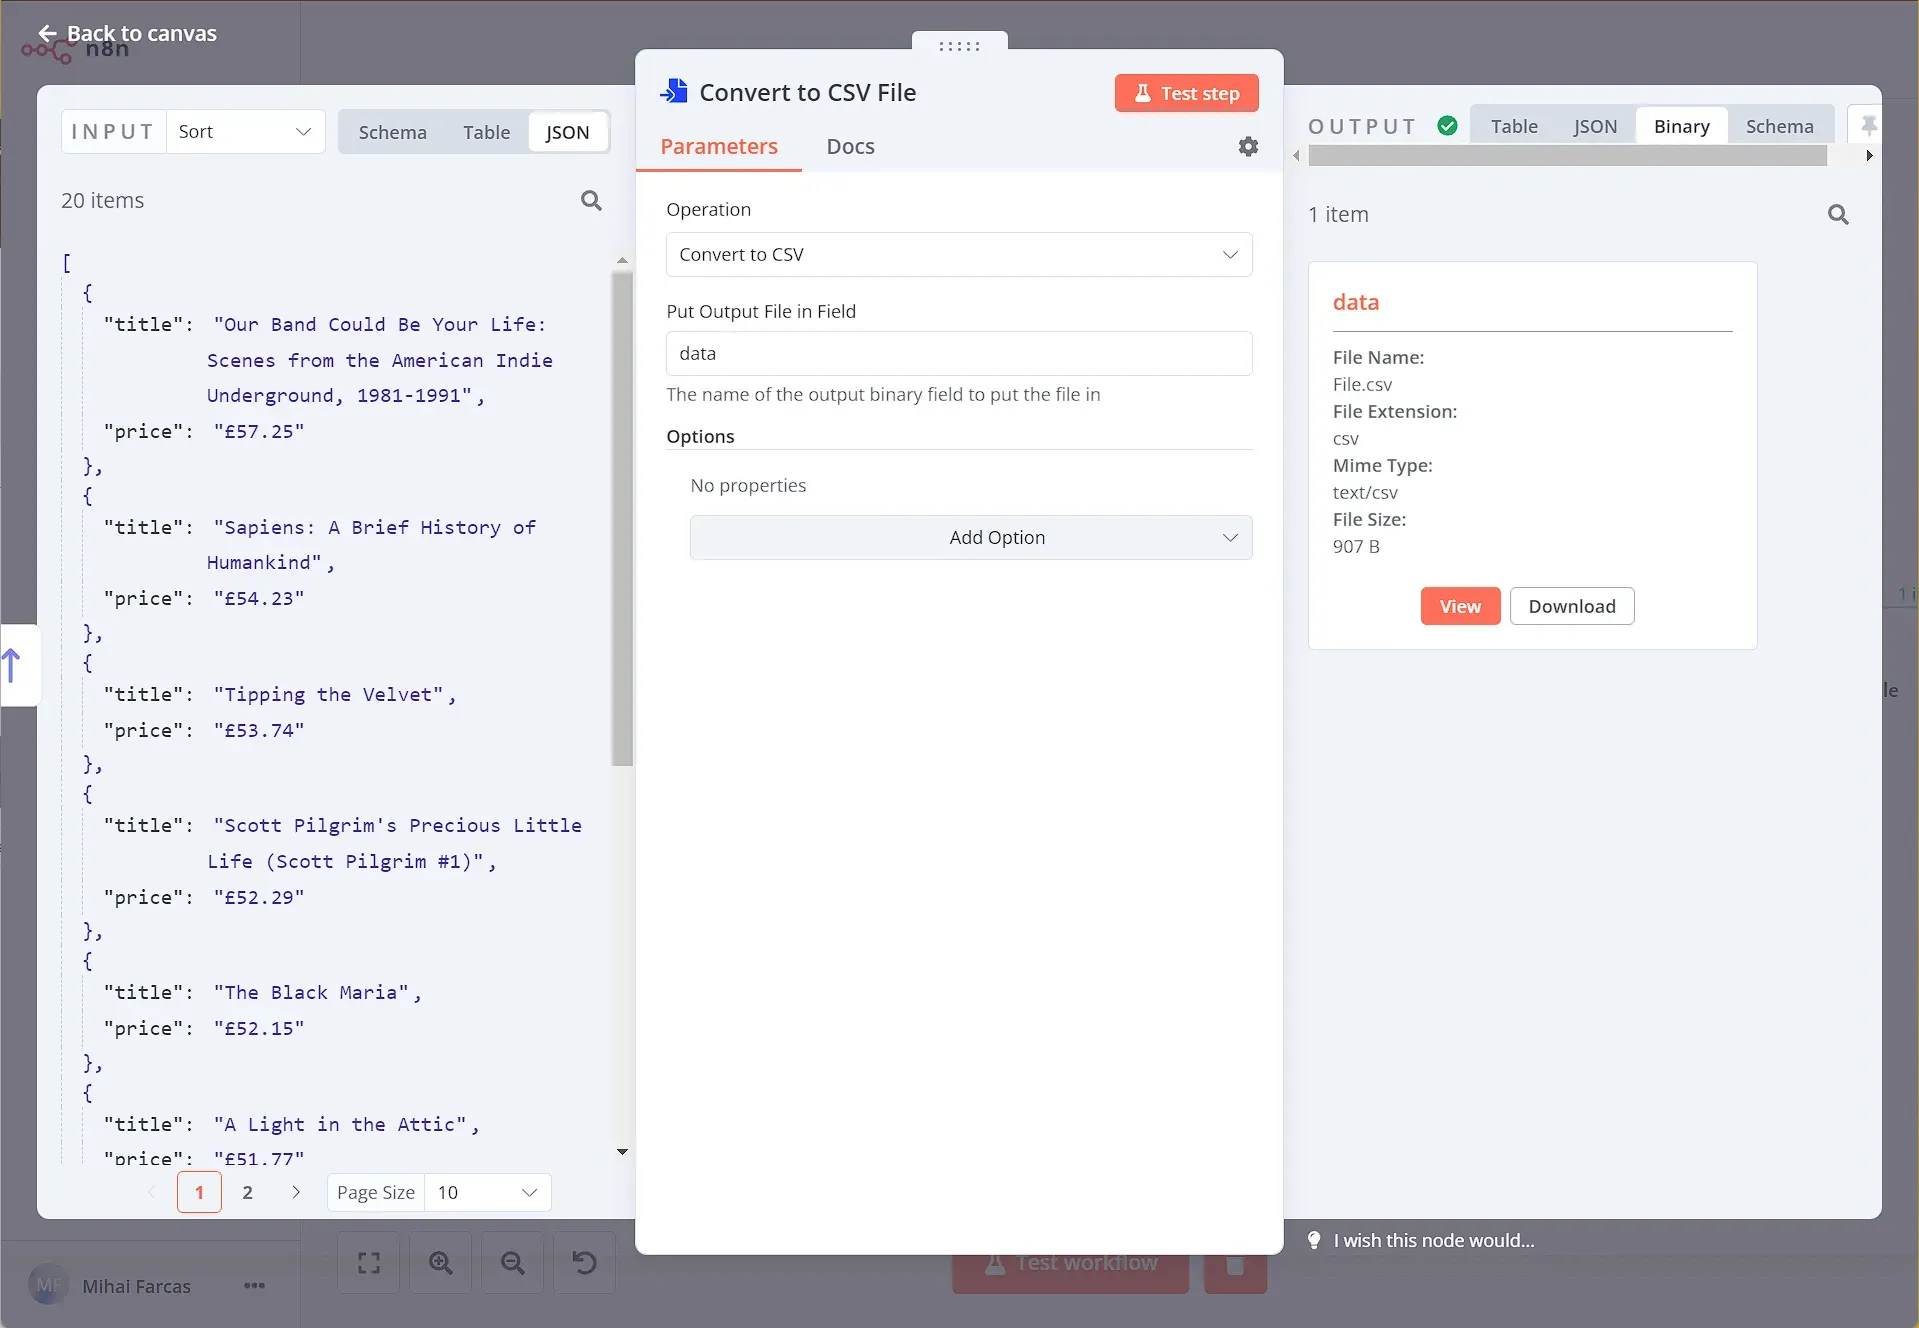Click the node panel drag handle
Image resolution: width=1919 pixels, height=1328 pixels.
tap(959, 45)
